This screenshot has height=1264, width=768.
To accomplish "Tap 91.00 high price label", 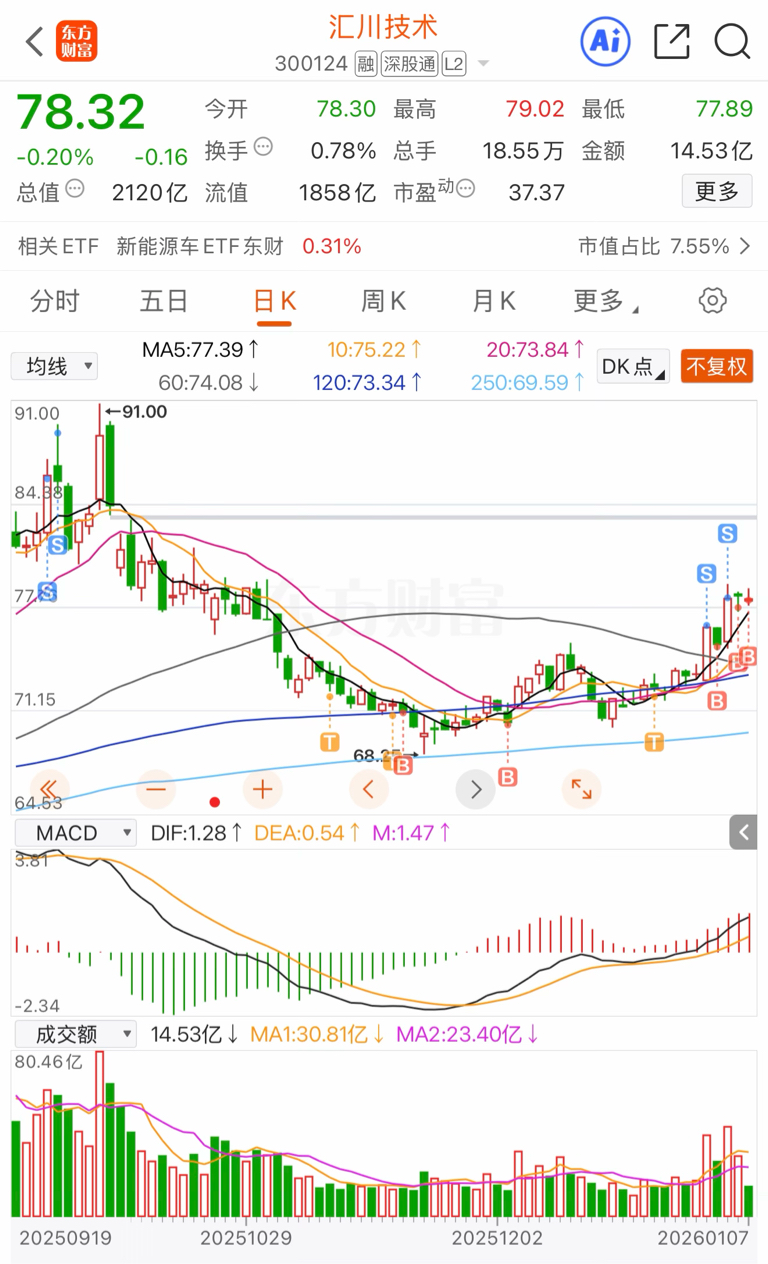I will tap(145, 411).
